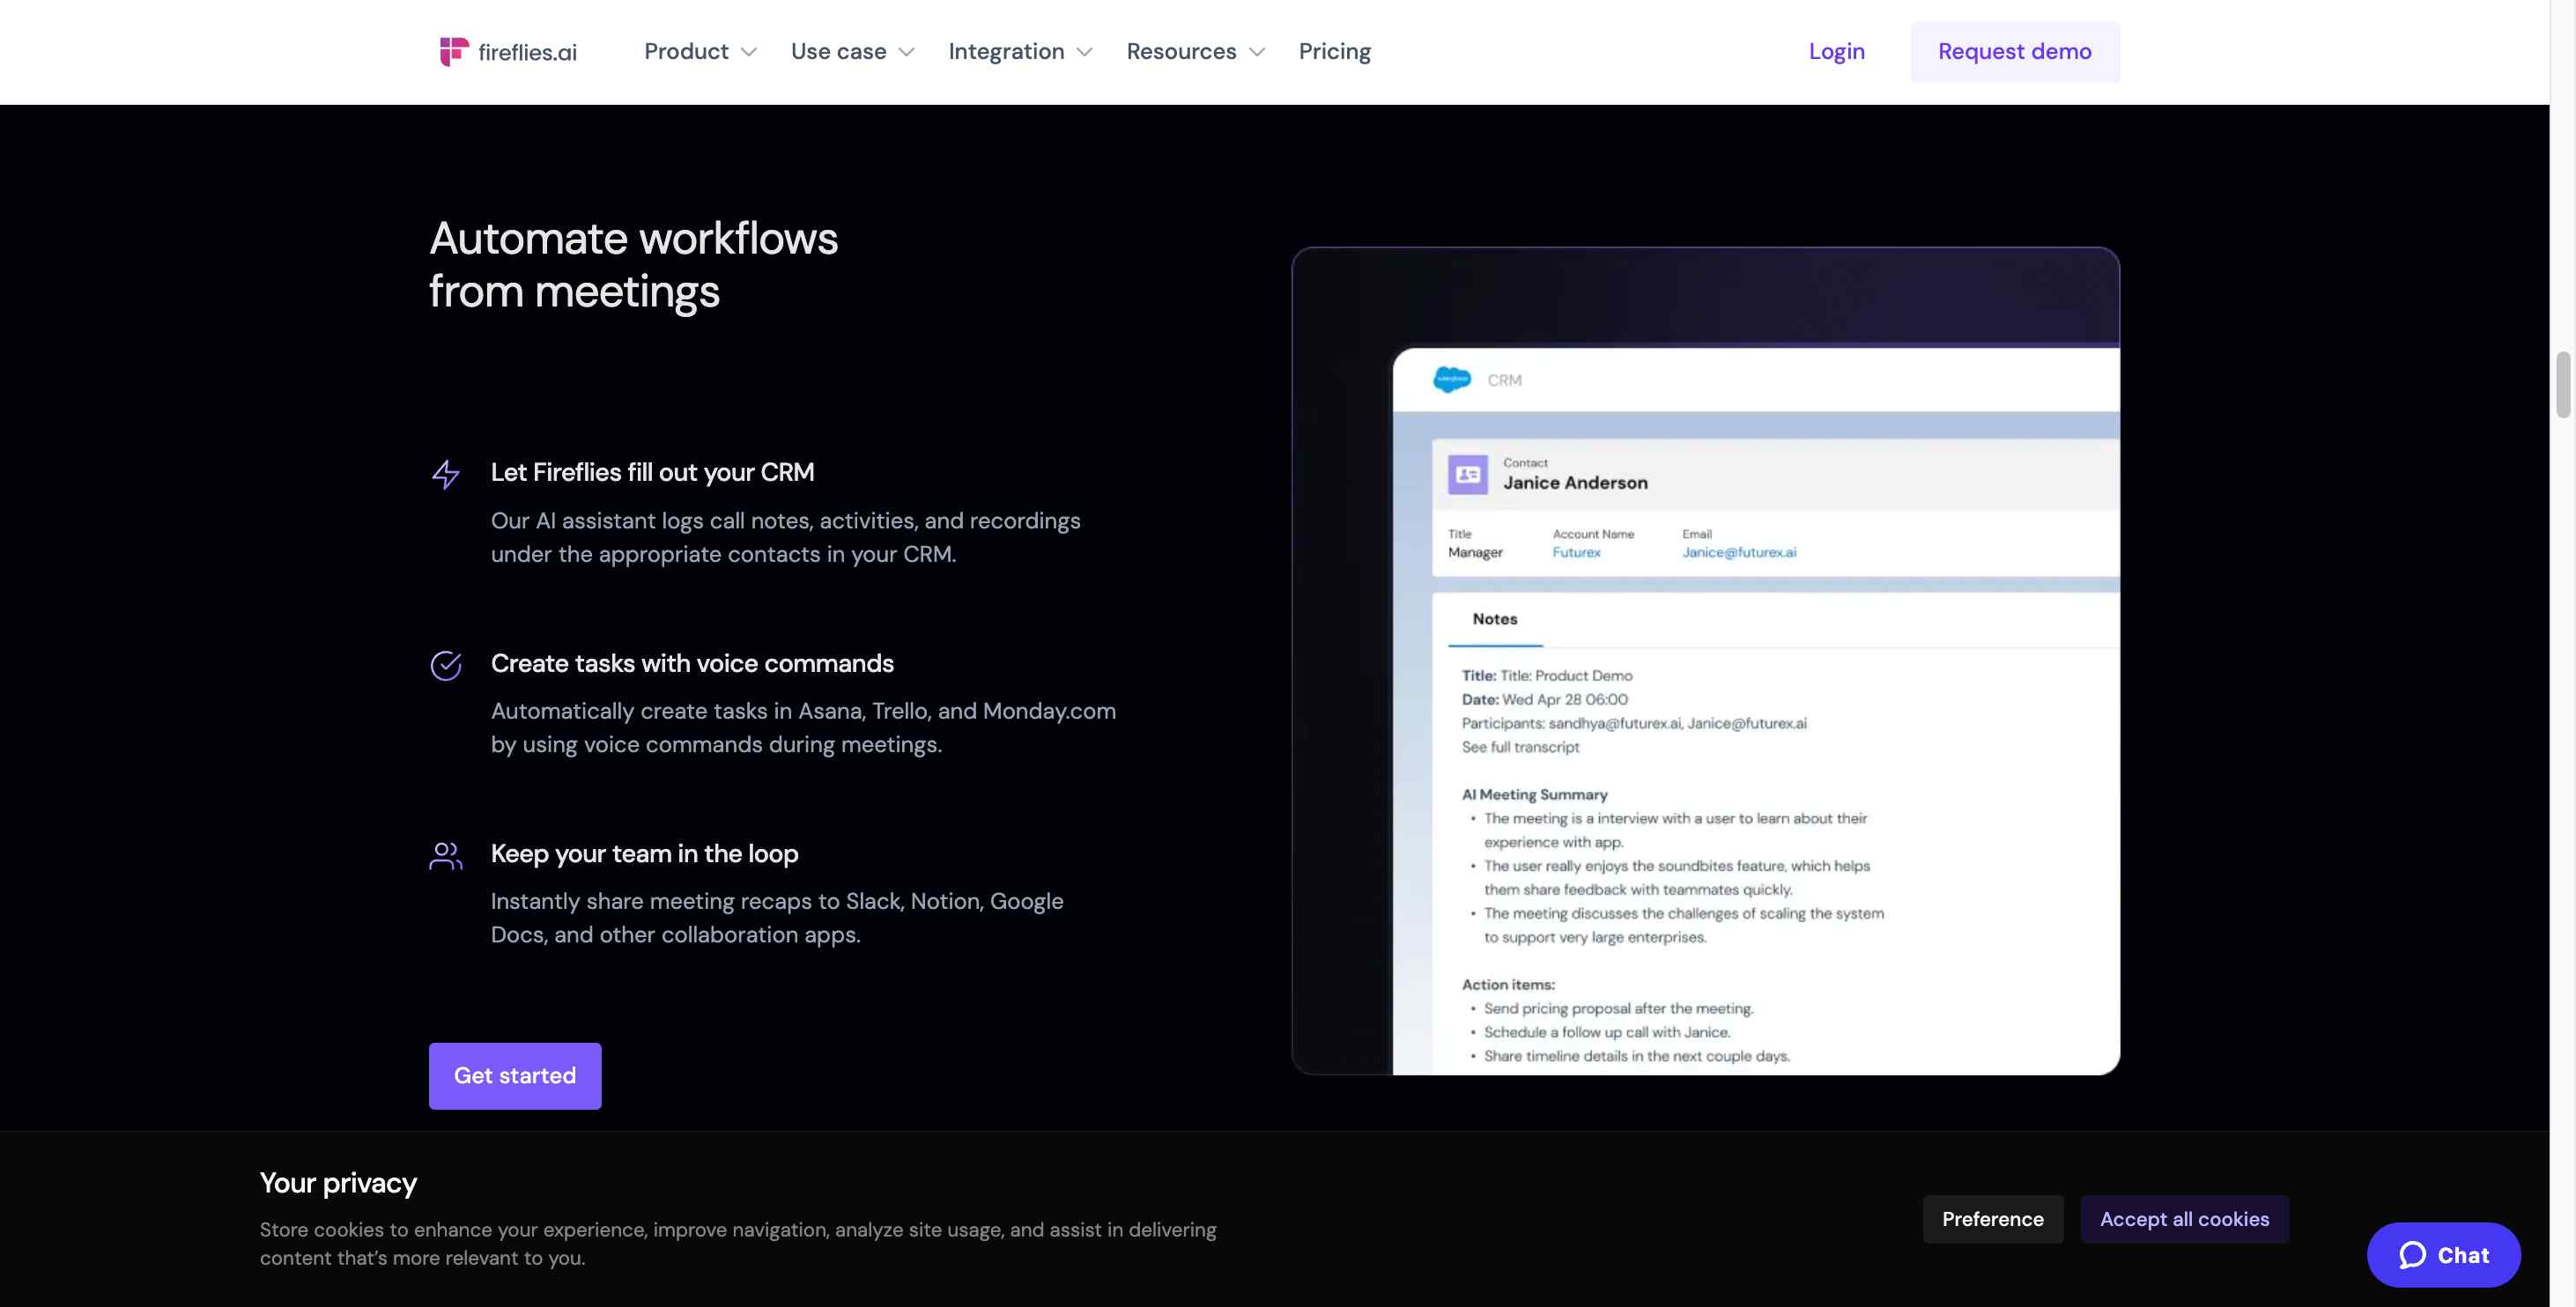
Task: Click the Get started button
Action: (x=515, y=1076)
